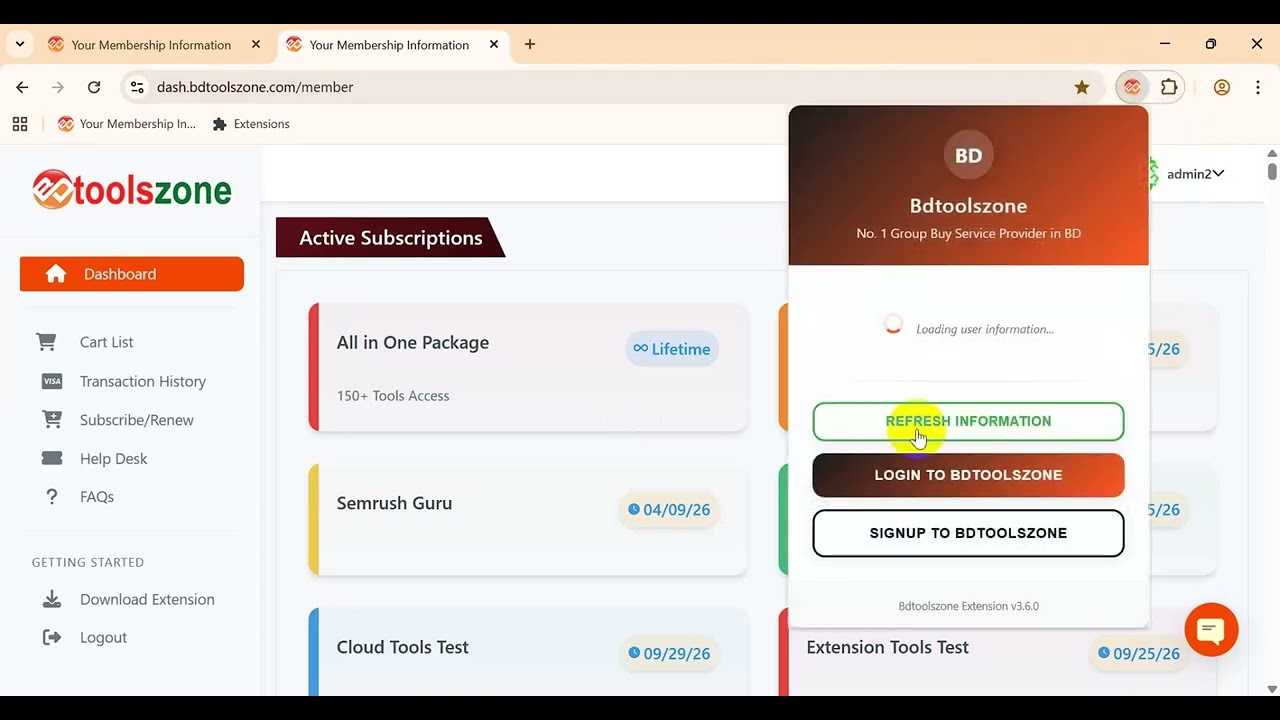1280x720 pixels.
Task: Click the Help Desk ticket icon
Action: click(52, 458)
